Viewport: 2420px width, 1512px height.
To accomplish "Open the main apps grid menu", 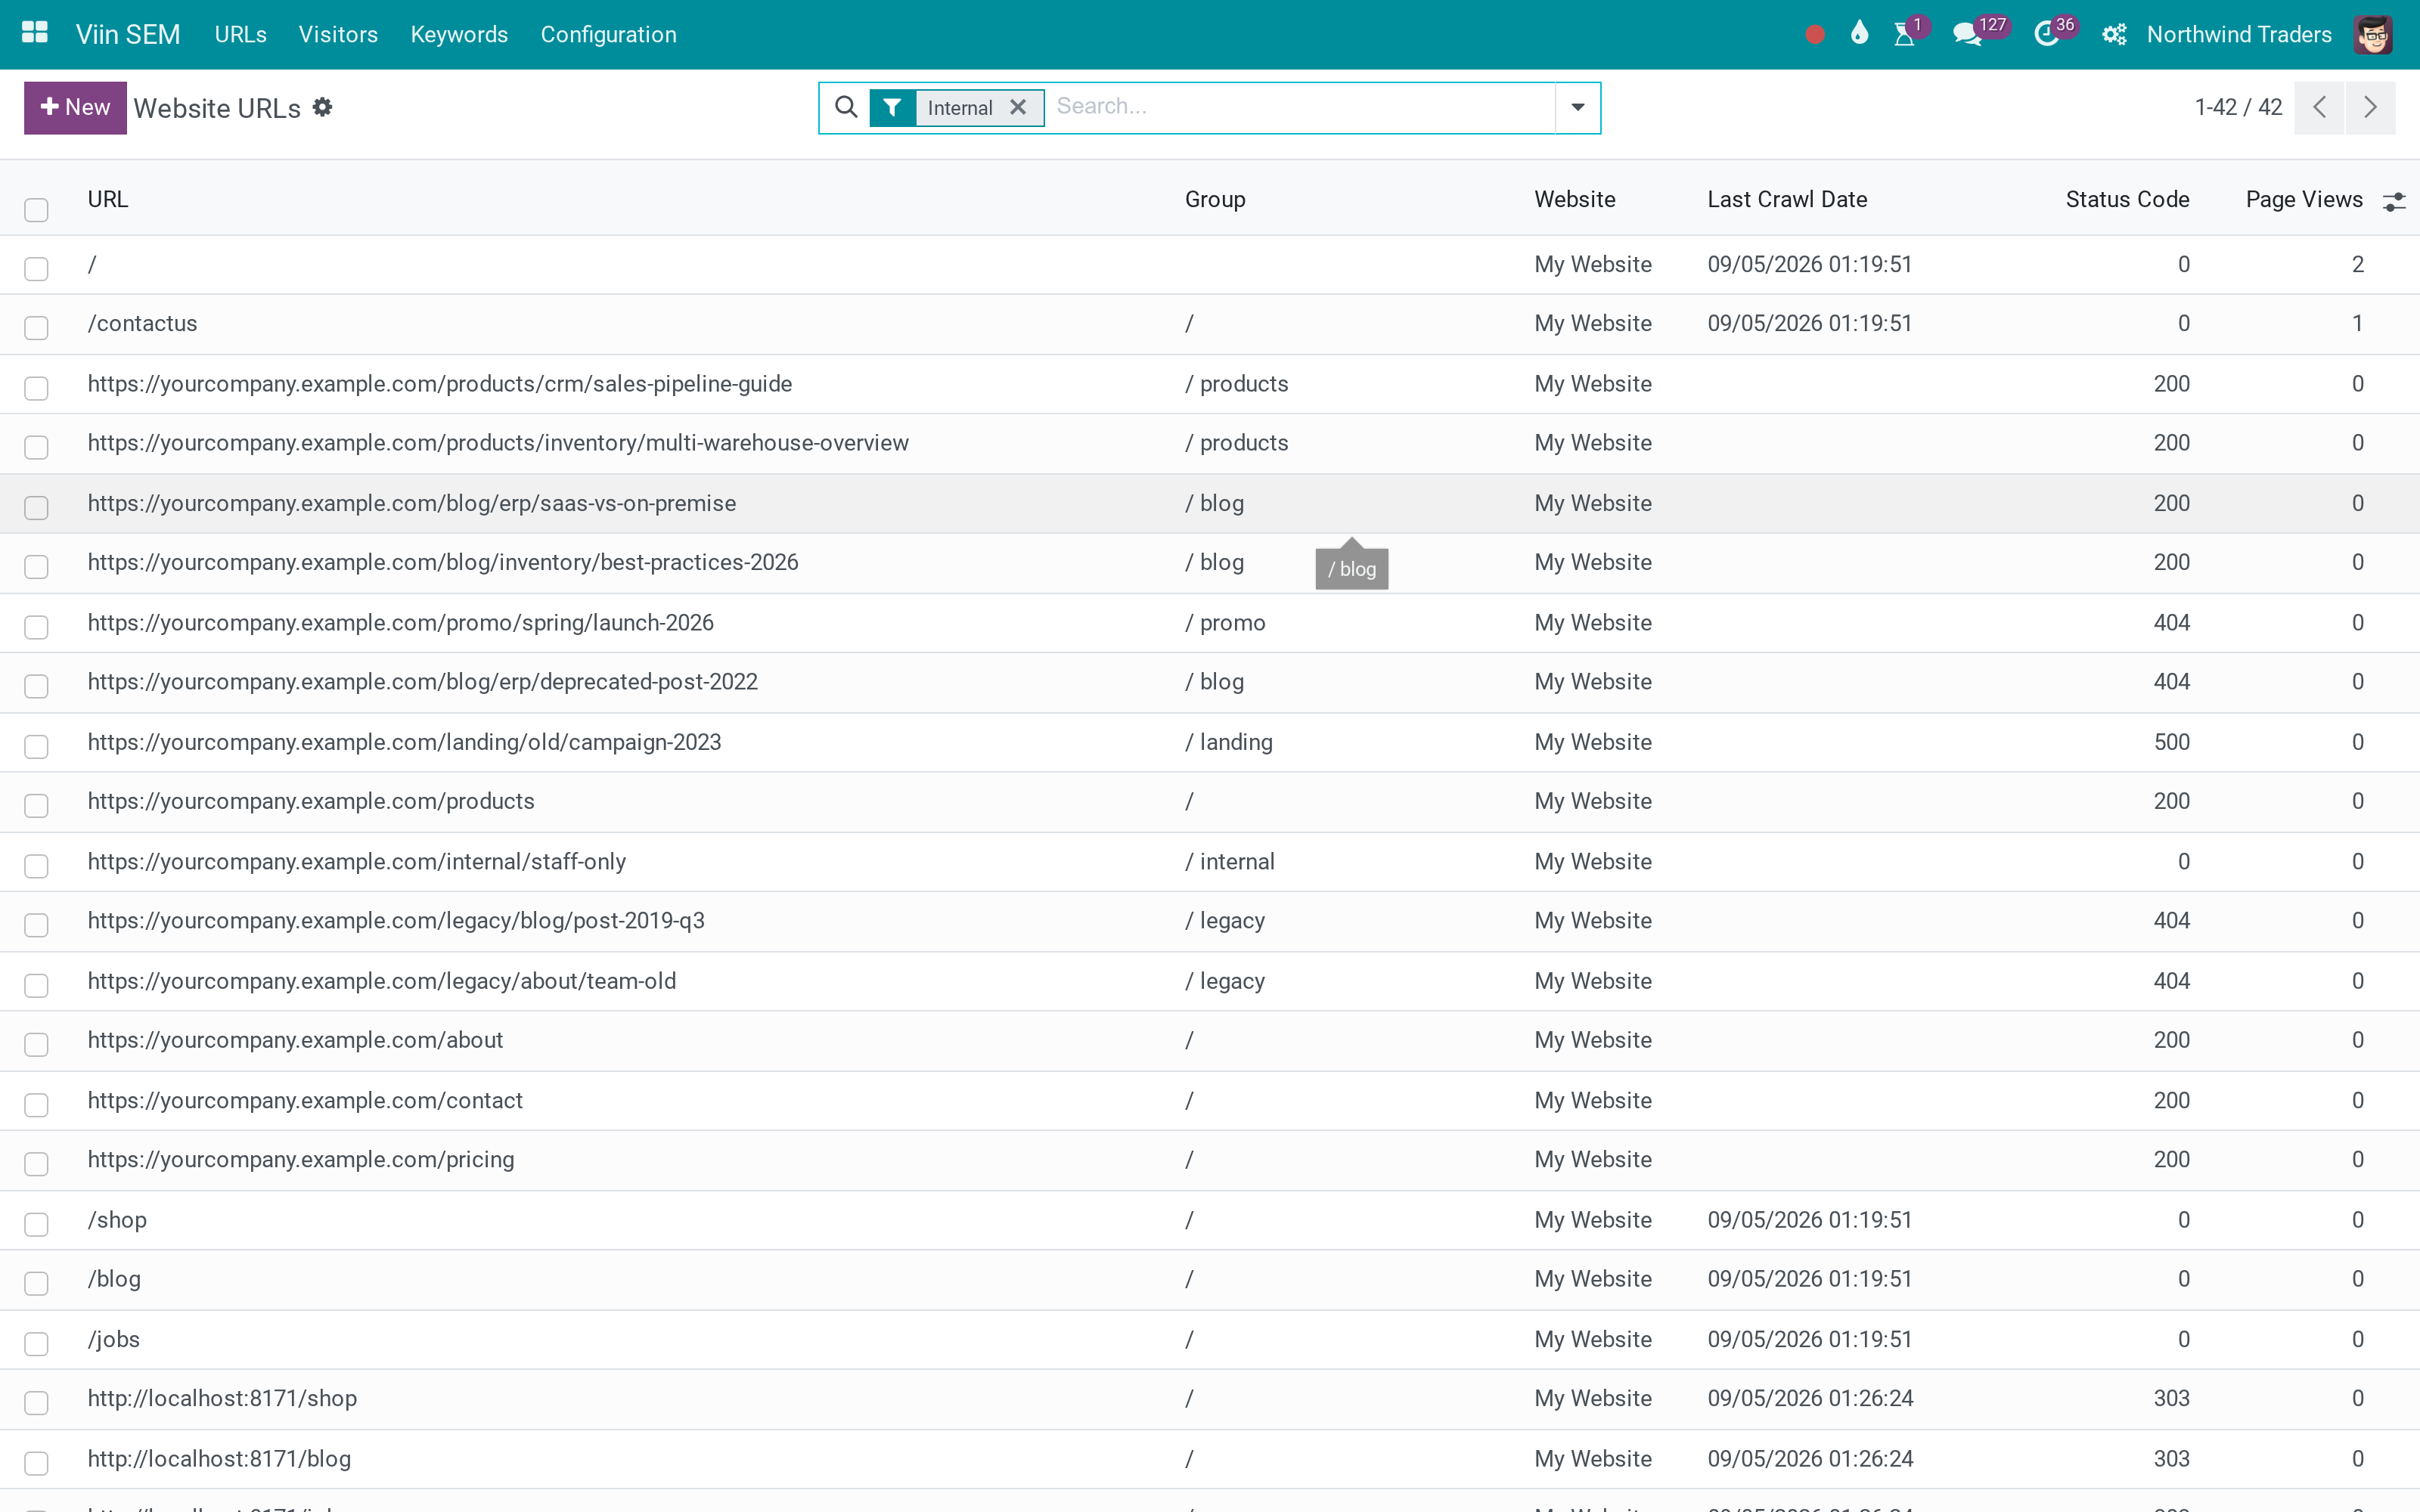I will [35, 33].
